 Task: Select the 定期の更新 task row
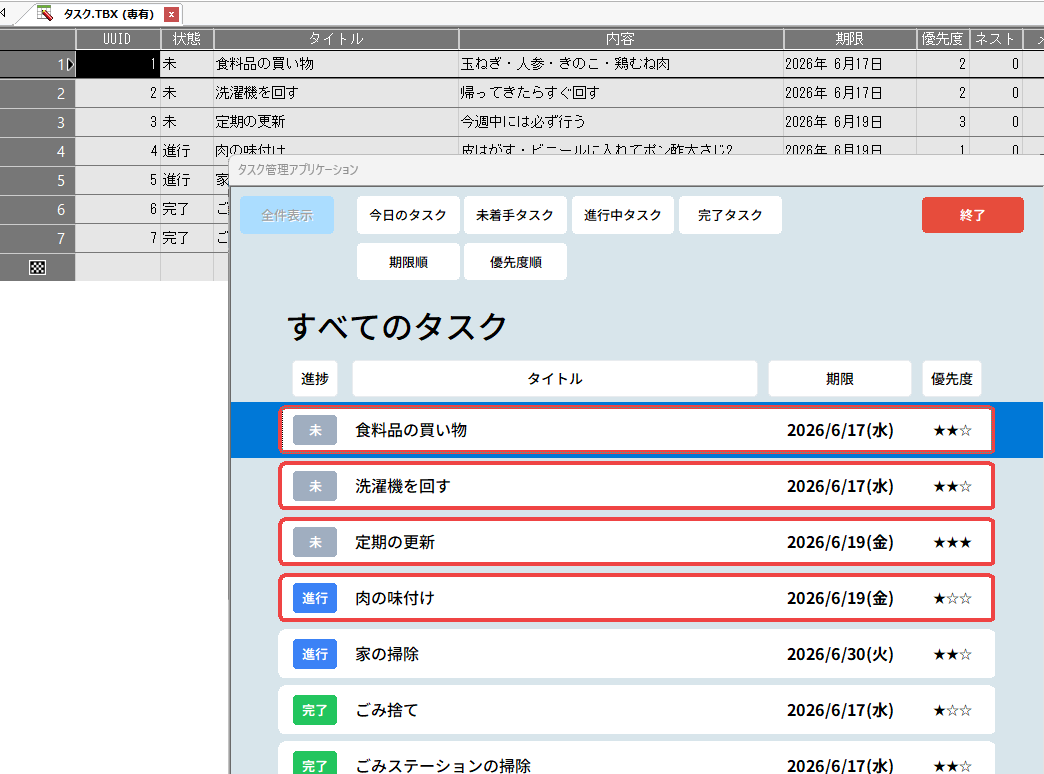point(637,542)
